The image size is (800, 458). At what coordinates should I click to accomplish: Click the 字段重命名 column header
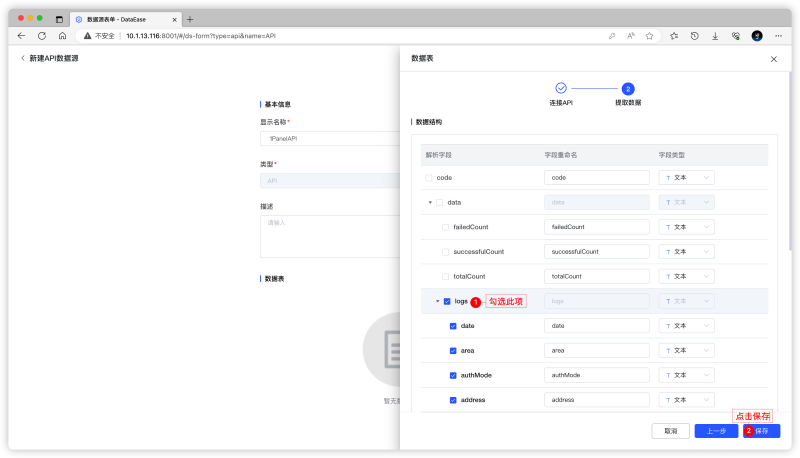pyautogui.click(x=561, y=155)
